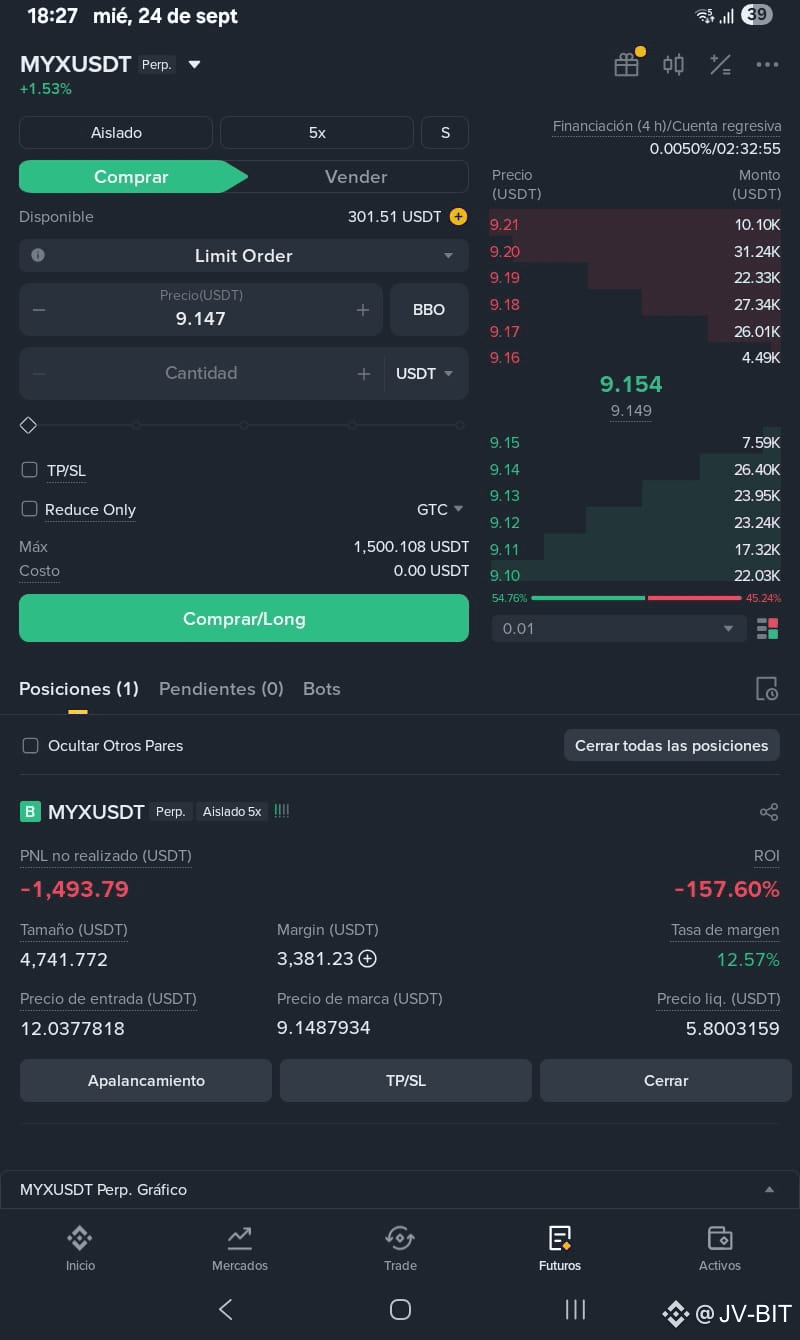800x1340 pixels.
Task: Open order history icon next to Bots
Action: click(x=767, y=688)
